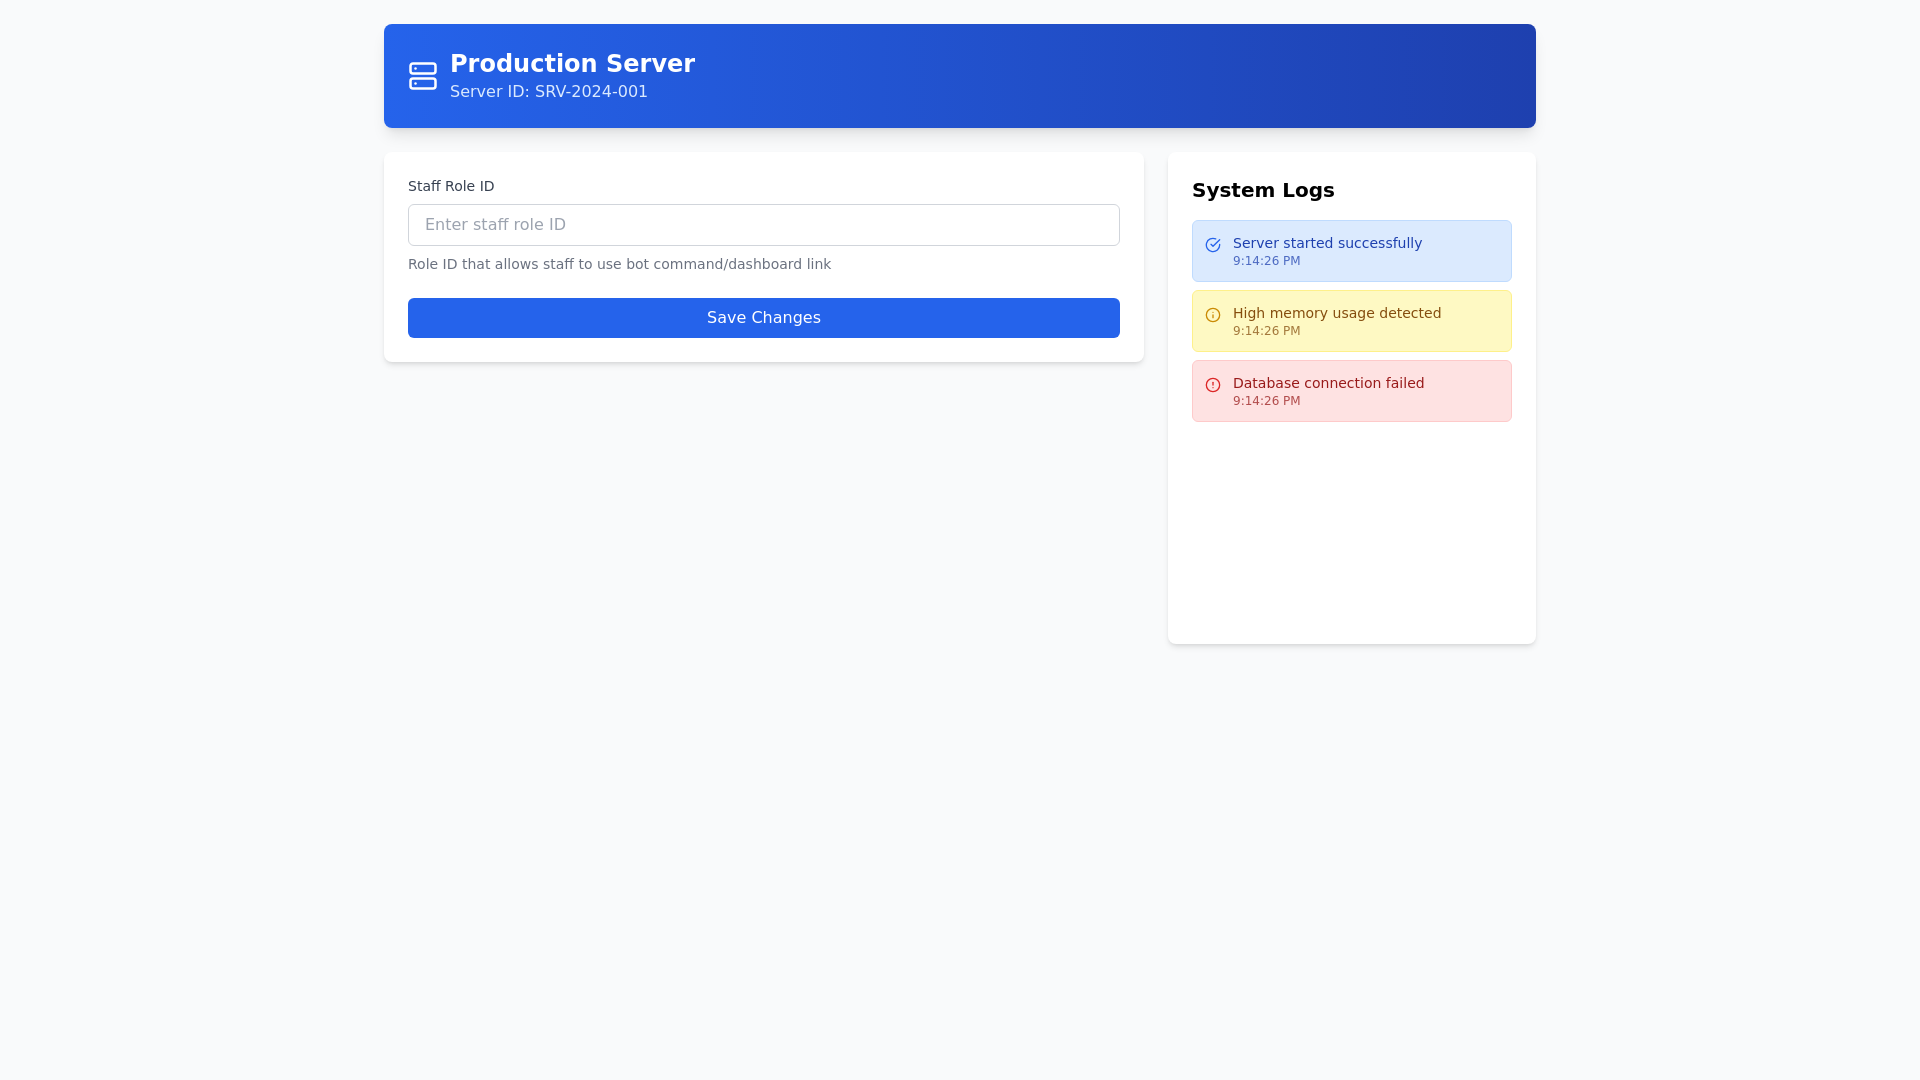The width and height of the screenshot is (1920, 1080).
Task: Click inside the staff role ID field
Action: pyautogui.click(x=763, y=224)
